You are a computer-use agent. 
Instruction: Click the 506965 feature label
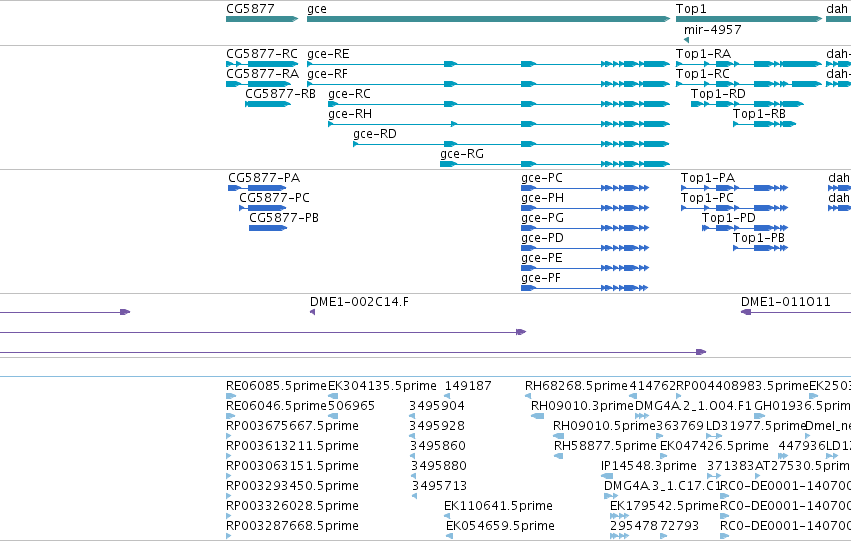coord(351,406)
